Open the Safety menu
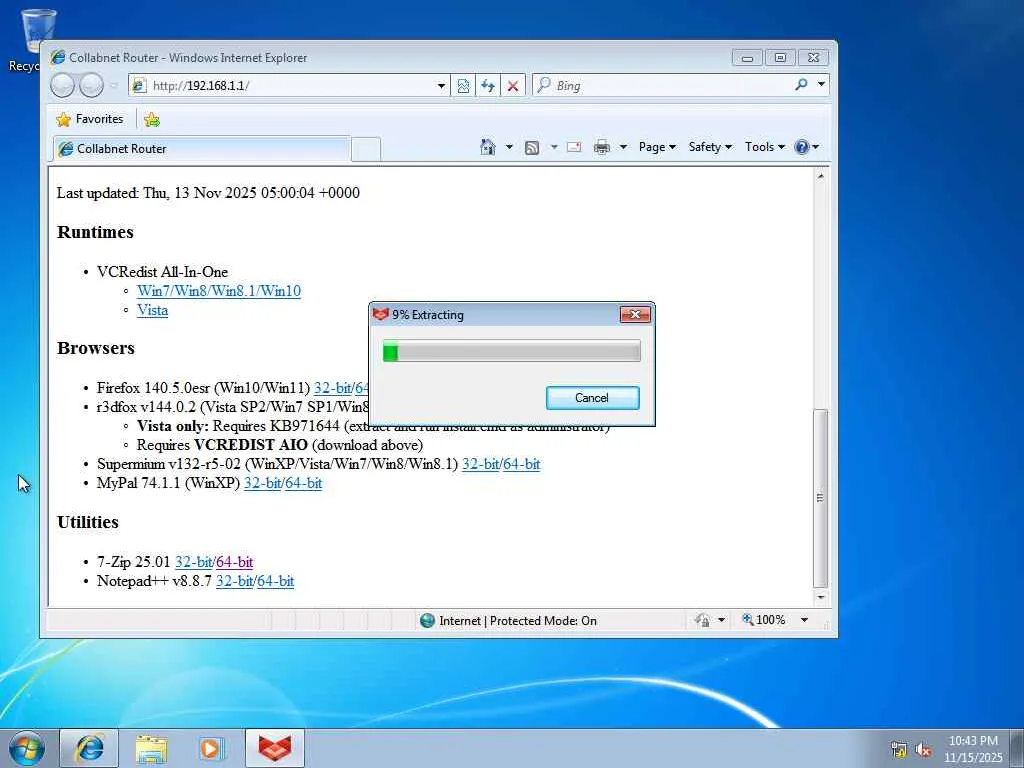1024x768 pixels. click(x=710, y=147)
